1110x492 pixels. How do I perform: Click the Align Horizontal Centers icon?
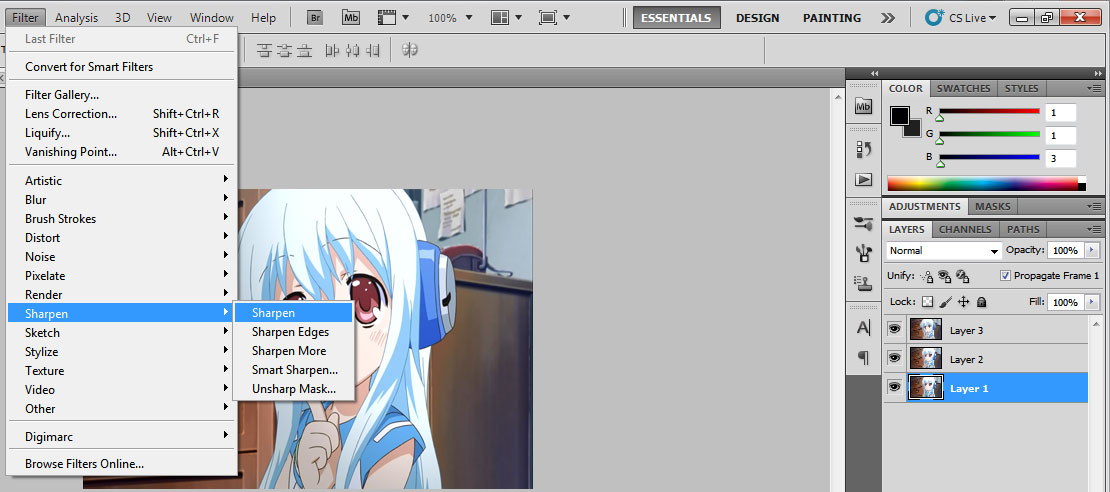353,50
